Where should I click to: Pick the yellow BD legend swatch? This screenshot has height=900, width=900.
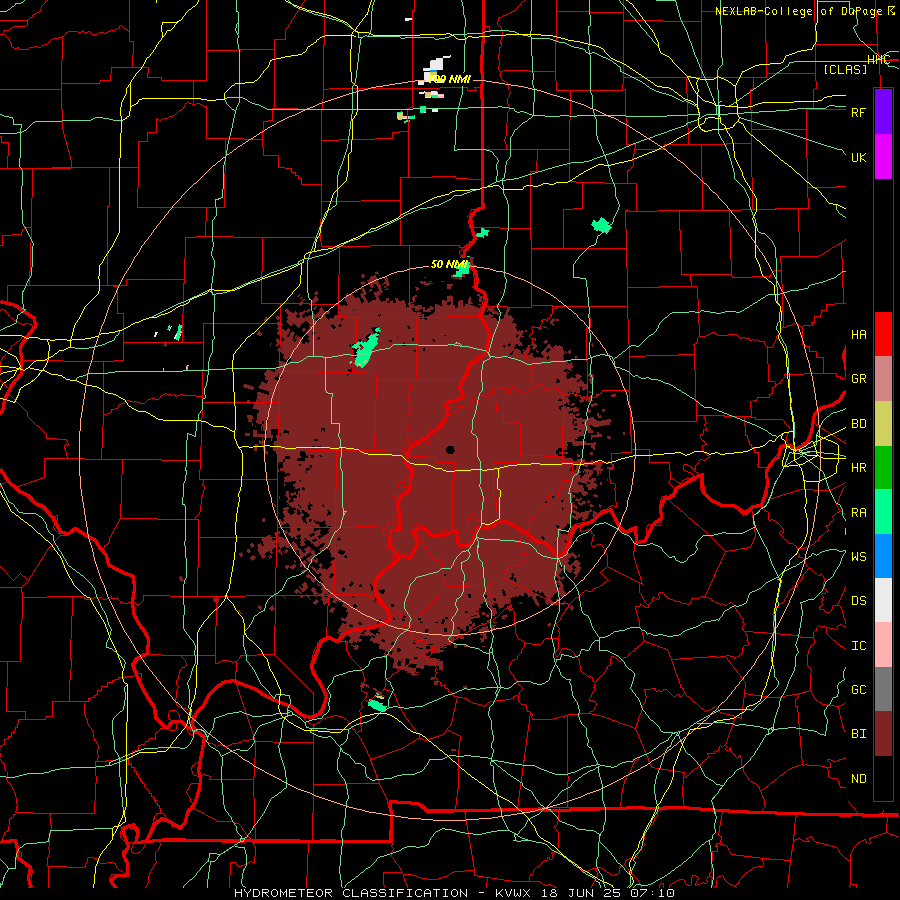pos(883,424)
